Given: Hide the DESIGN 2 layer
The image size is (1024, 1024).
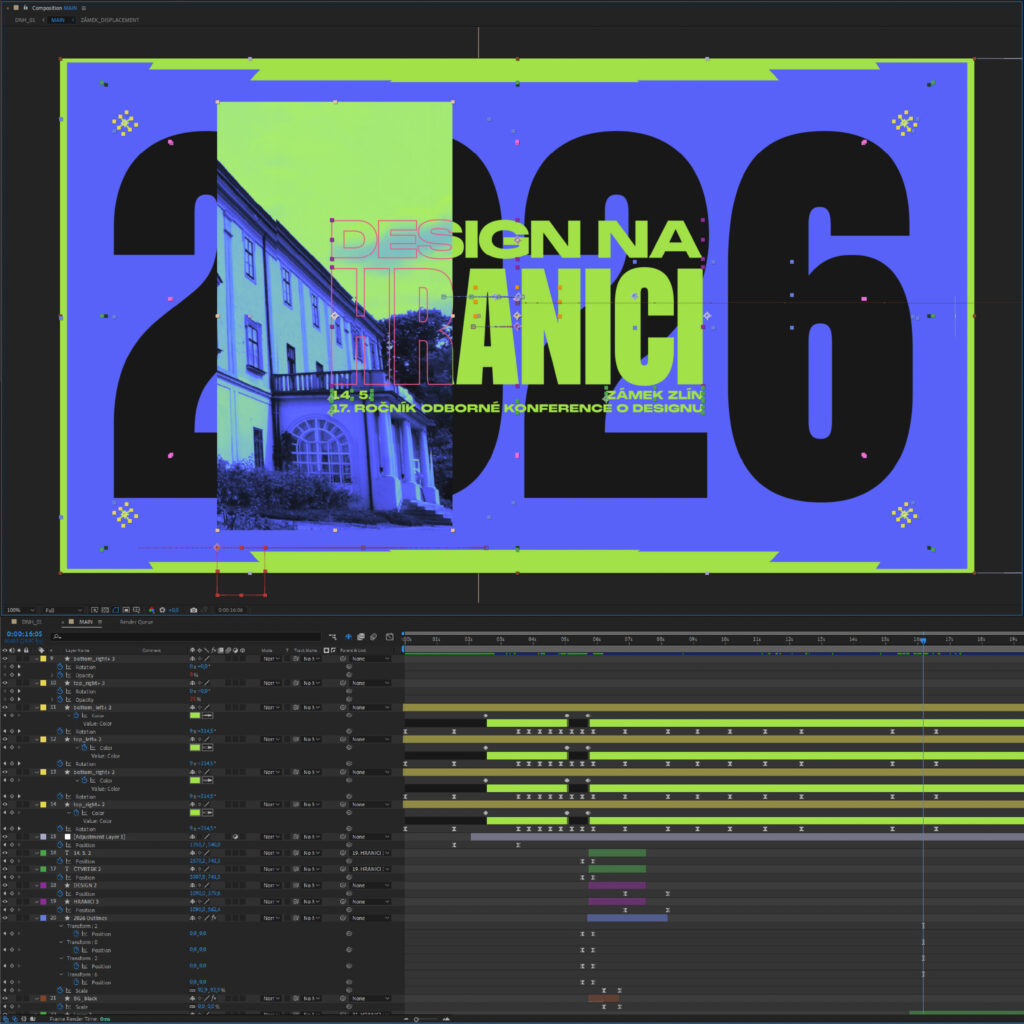Looking at the screenshot, I should pos(5,885).
